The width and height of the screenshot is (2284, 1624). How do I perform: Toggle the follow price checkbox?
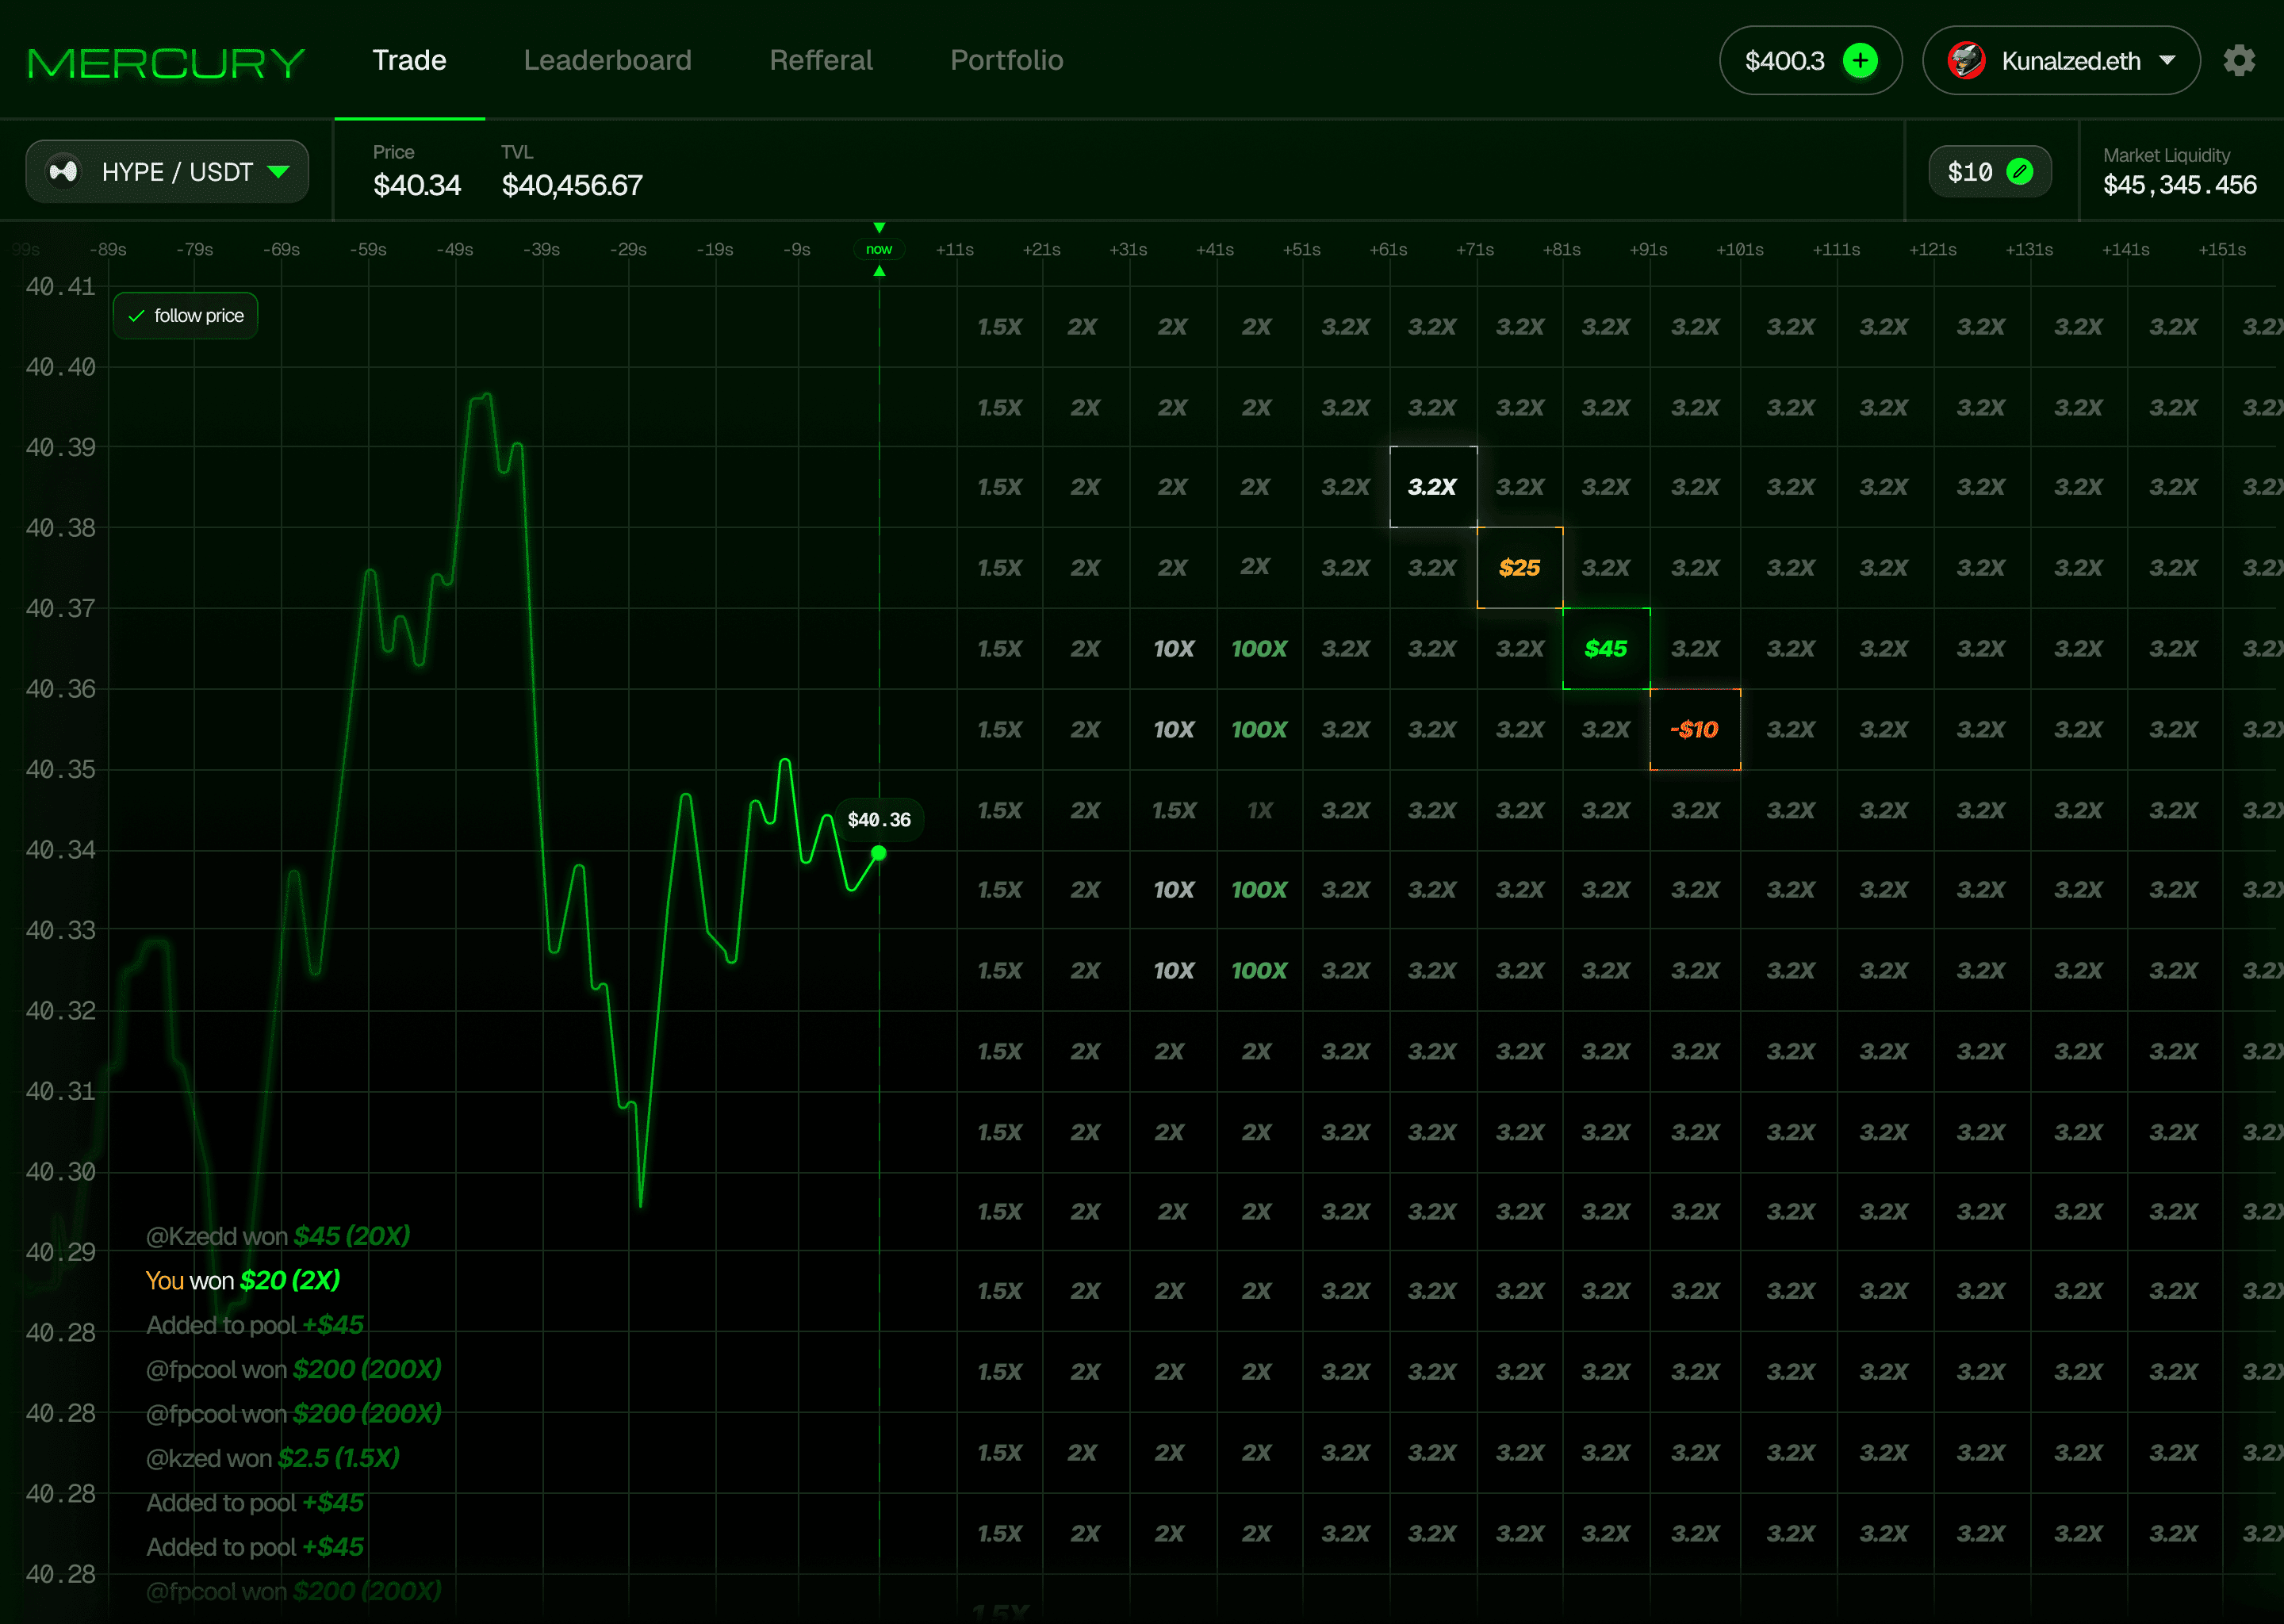(137, 316)
